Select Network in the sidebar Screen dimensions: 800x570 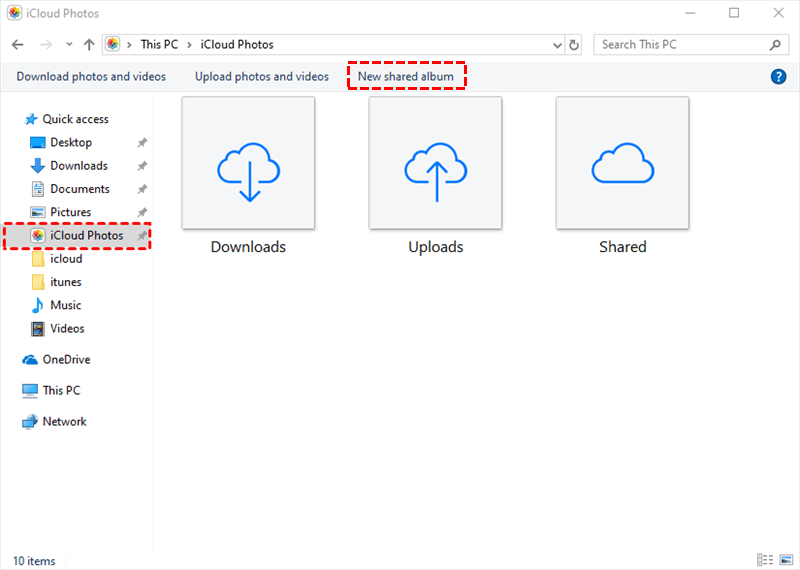tap(64, 422)
